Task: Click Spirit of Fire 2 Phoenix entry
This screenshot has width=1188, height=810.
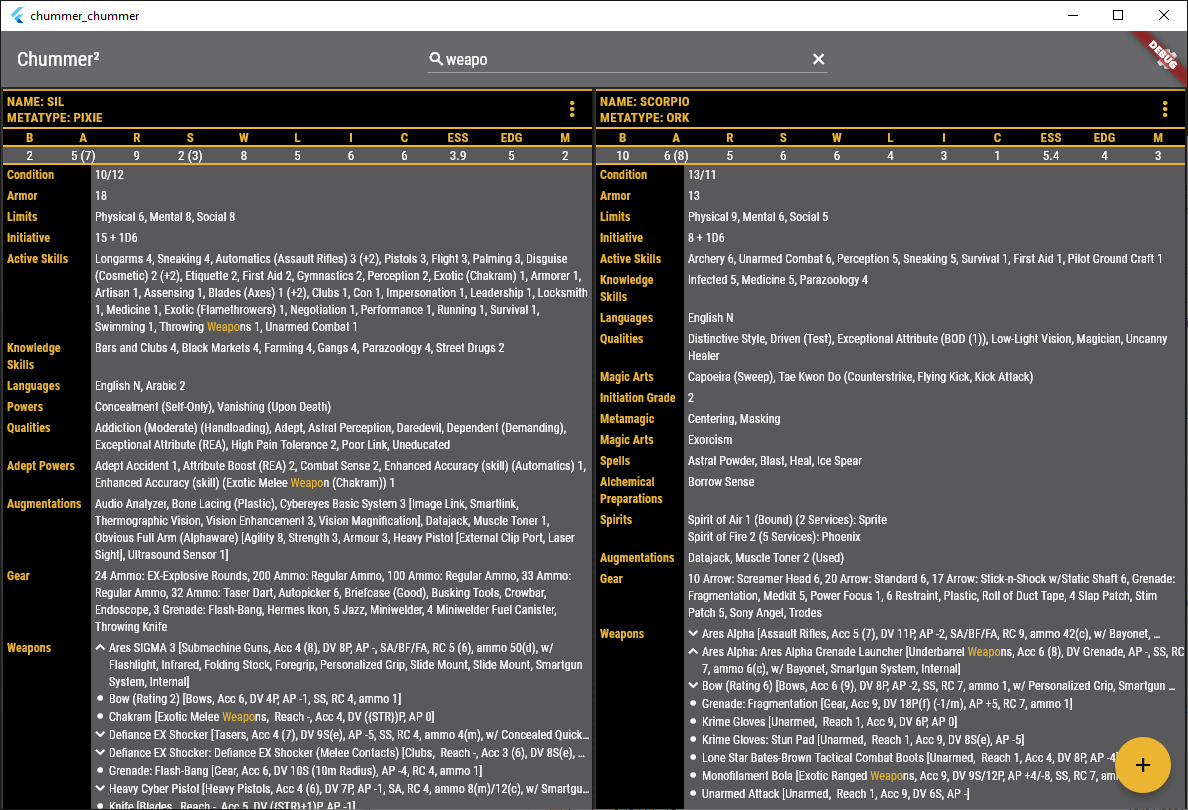Action: click(774, 537)
